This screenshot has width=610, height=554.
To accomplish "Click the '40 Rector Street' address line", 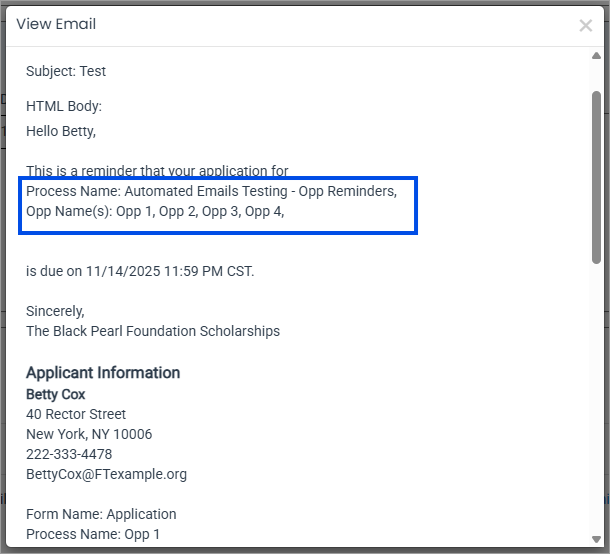I will (76, 414).
